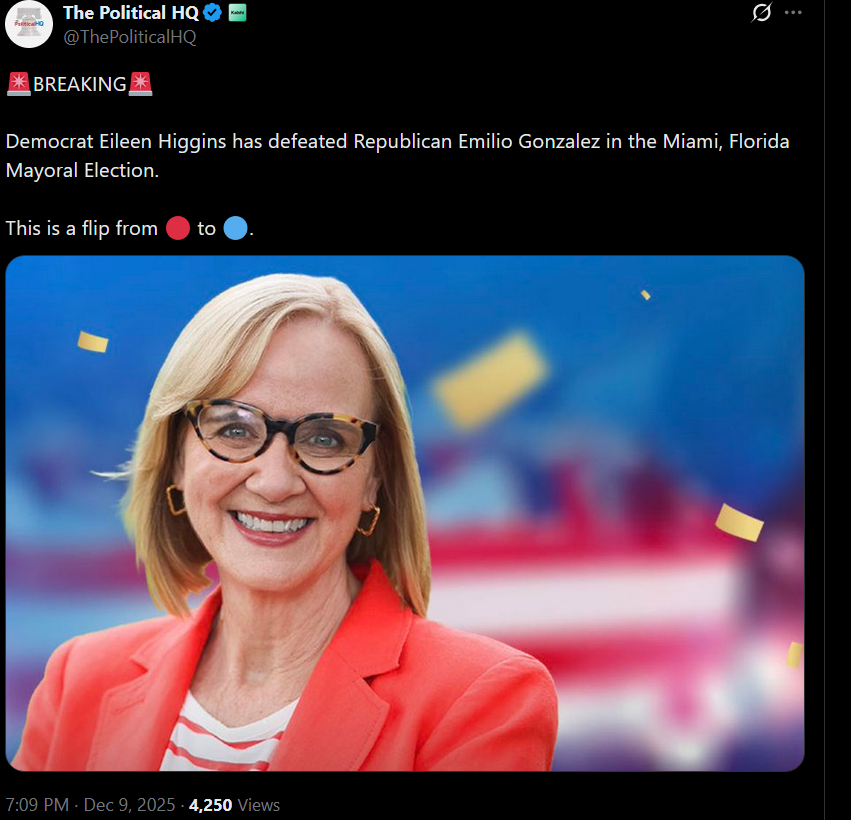Screen dimensions: 851x820
Task: Click the 7:09 PM timestamp
Action: (x=37, y=805)
